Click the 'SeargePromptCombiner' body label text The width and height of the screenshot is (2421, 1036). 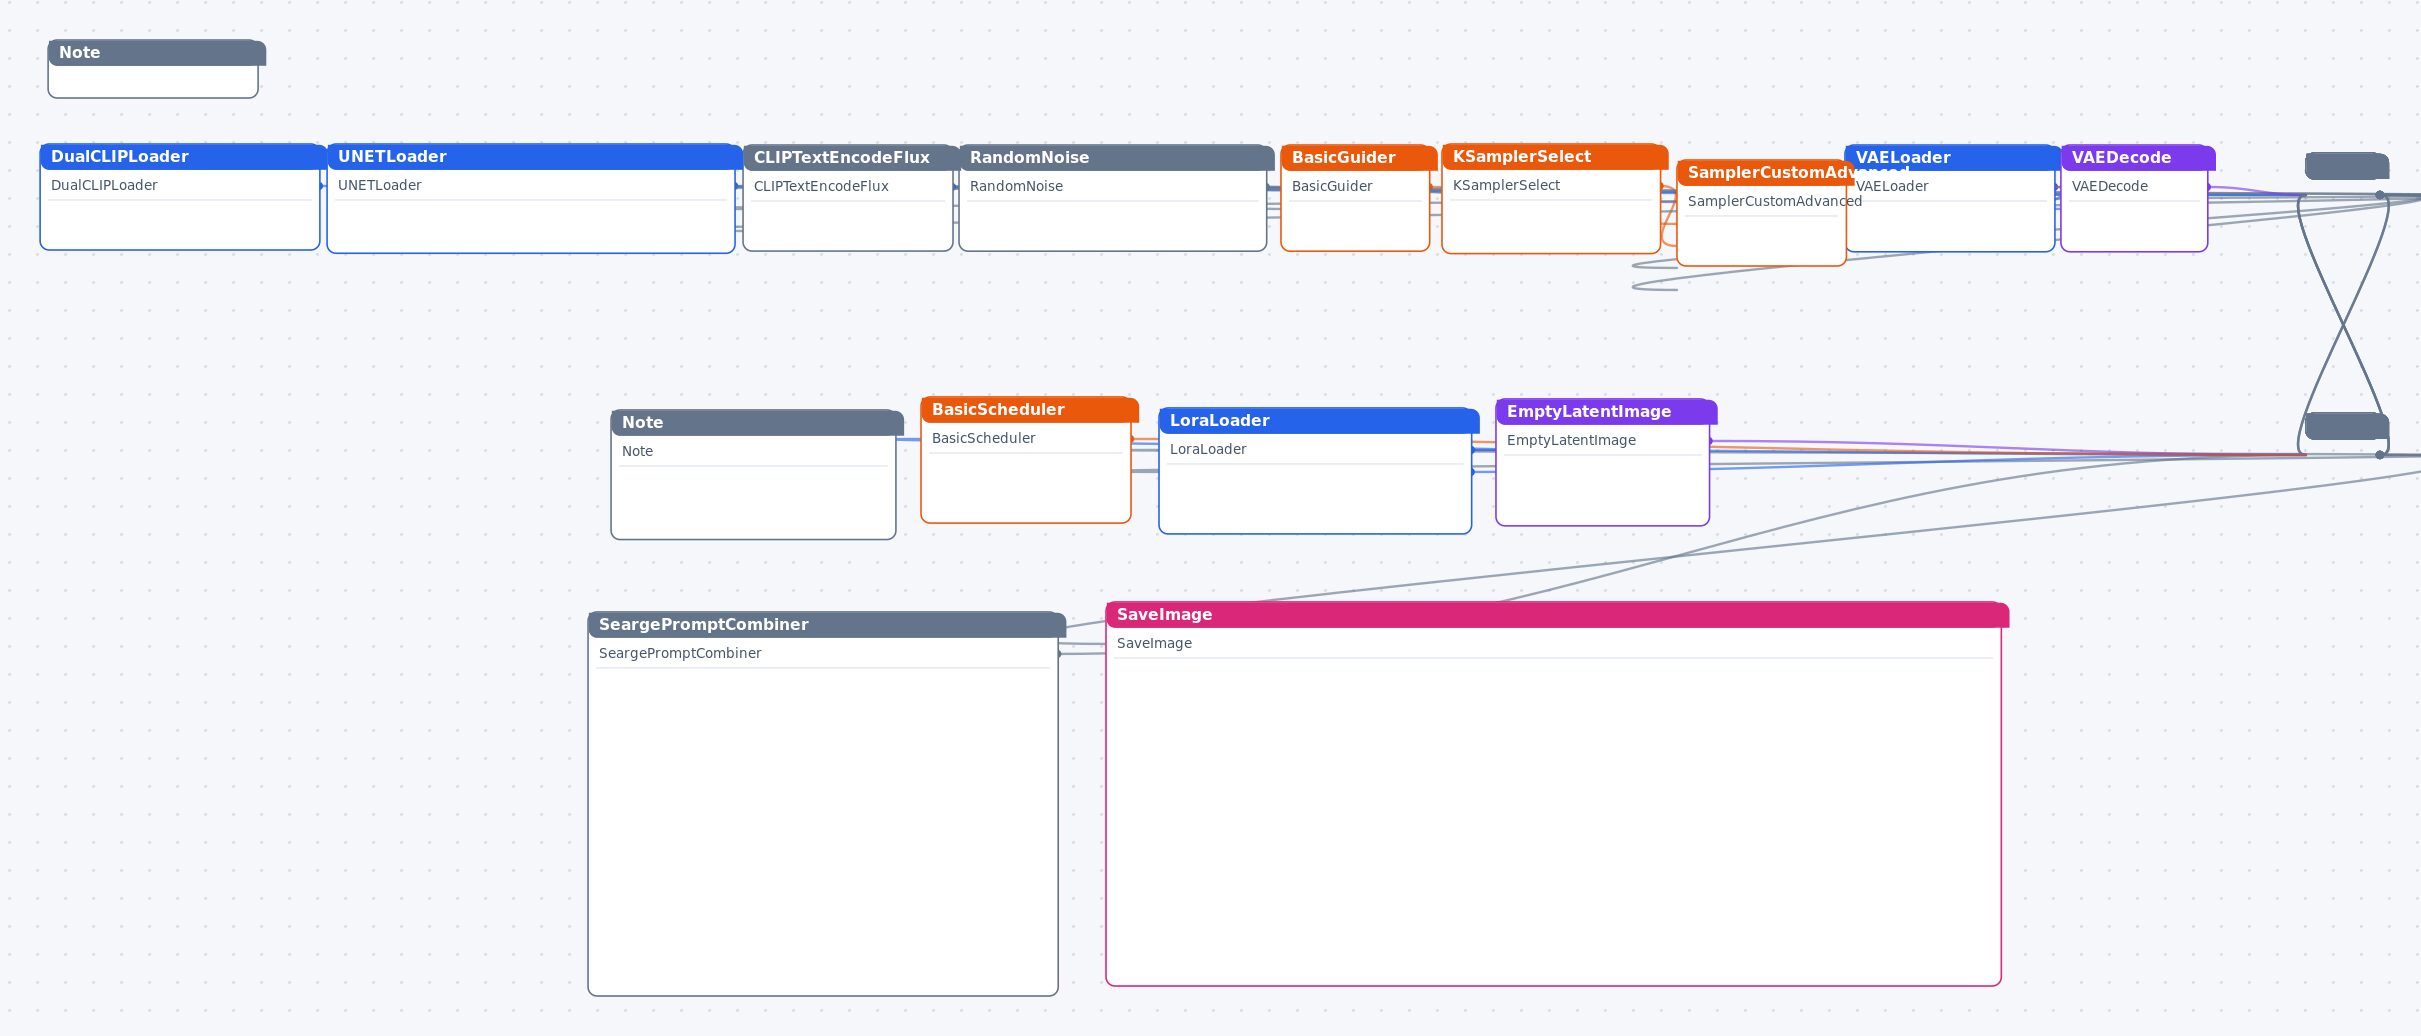680,653
